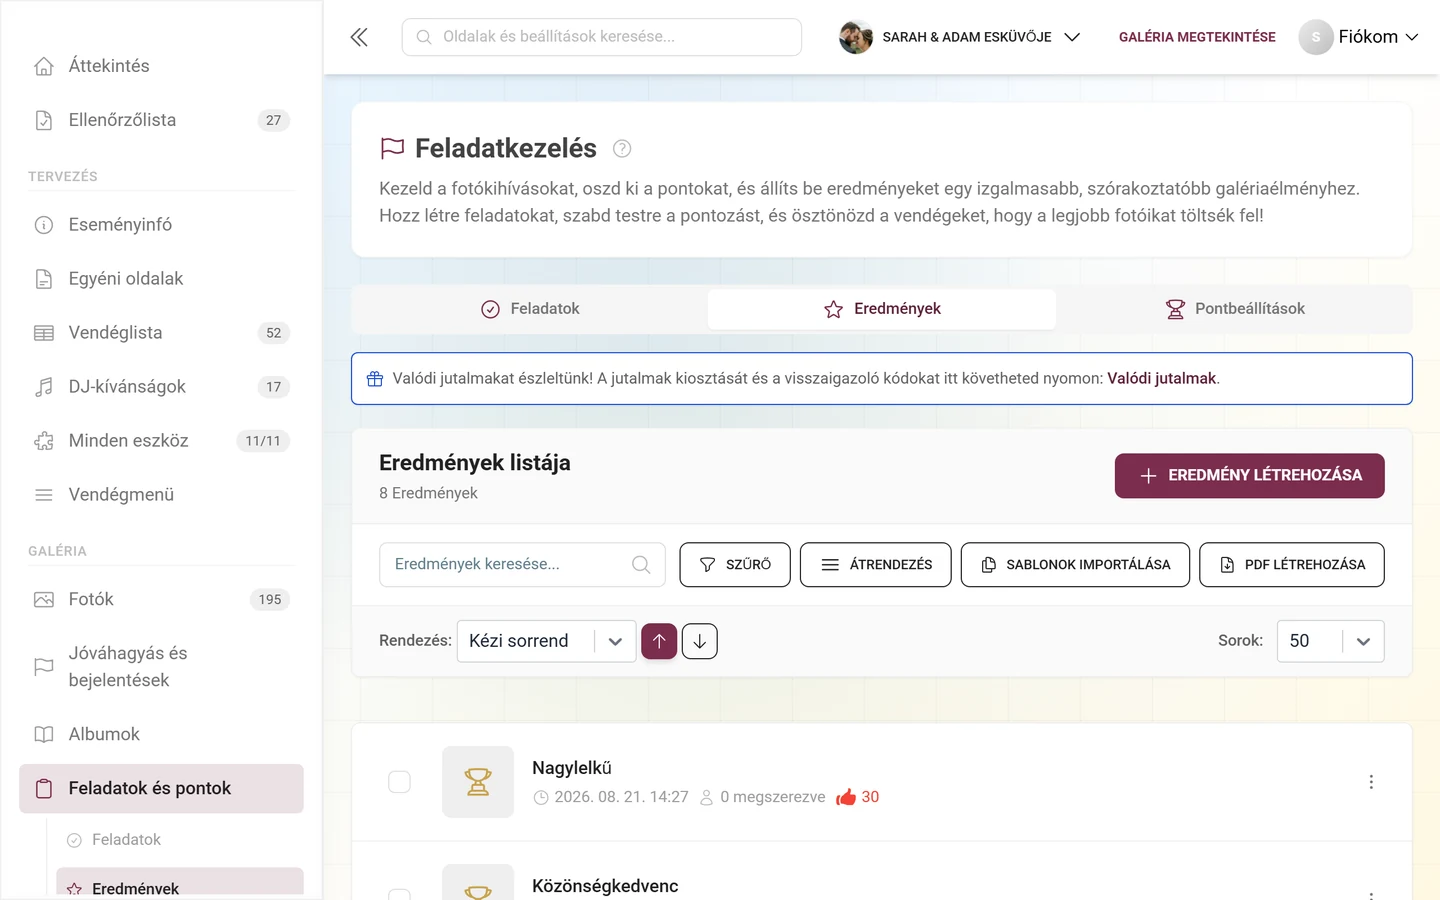1440x900 pixels.
Task: Click the Jóváhagyás és bejelentések flag icon
Action: 44,667
